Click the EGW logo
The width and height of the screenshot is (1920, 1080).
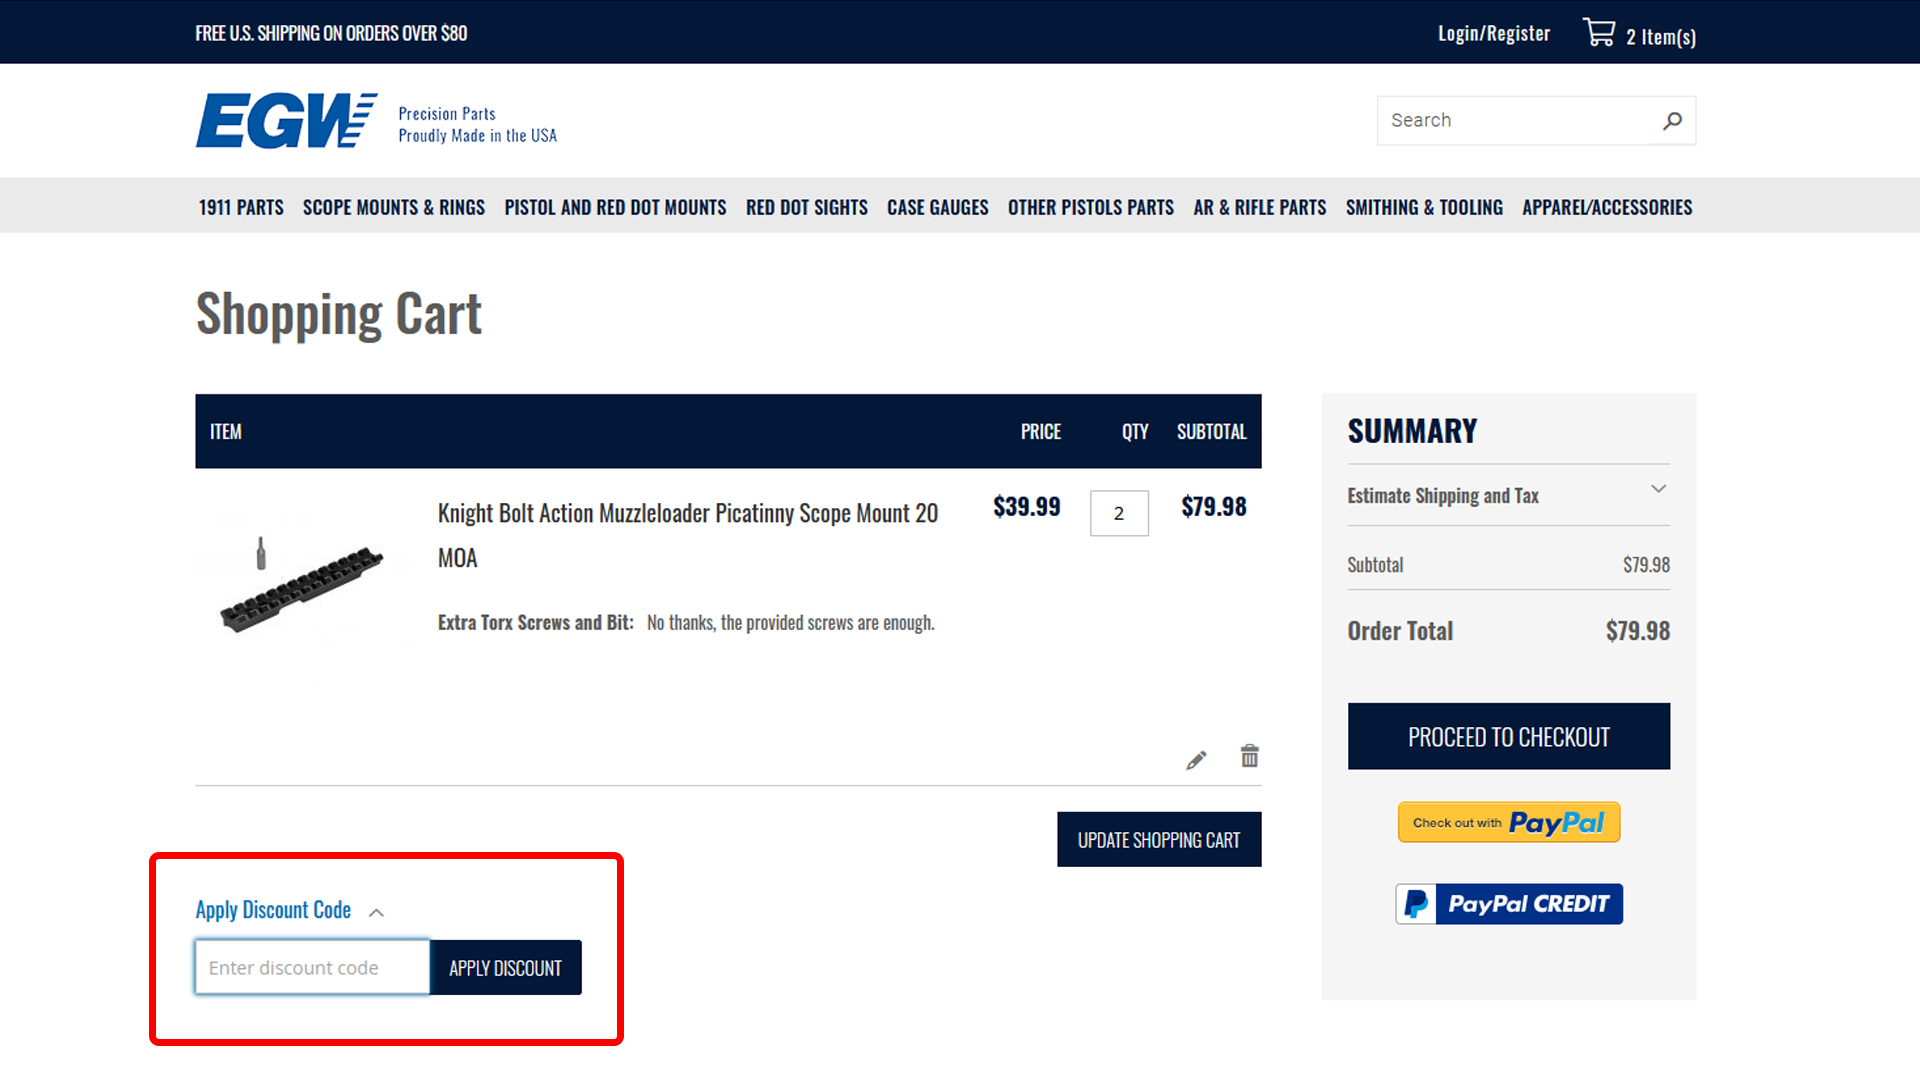(x=286, y=121)
